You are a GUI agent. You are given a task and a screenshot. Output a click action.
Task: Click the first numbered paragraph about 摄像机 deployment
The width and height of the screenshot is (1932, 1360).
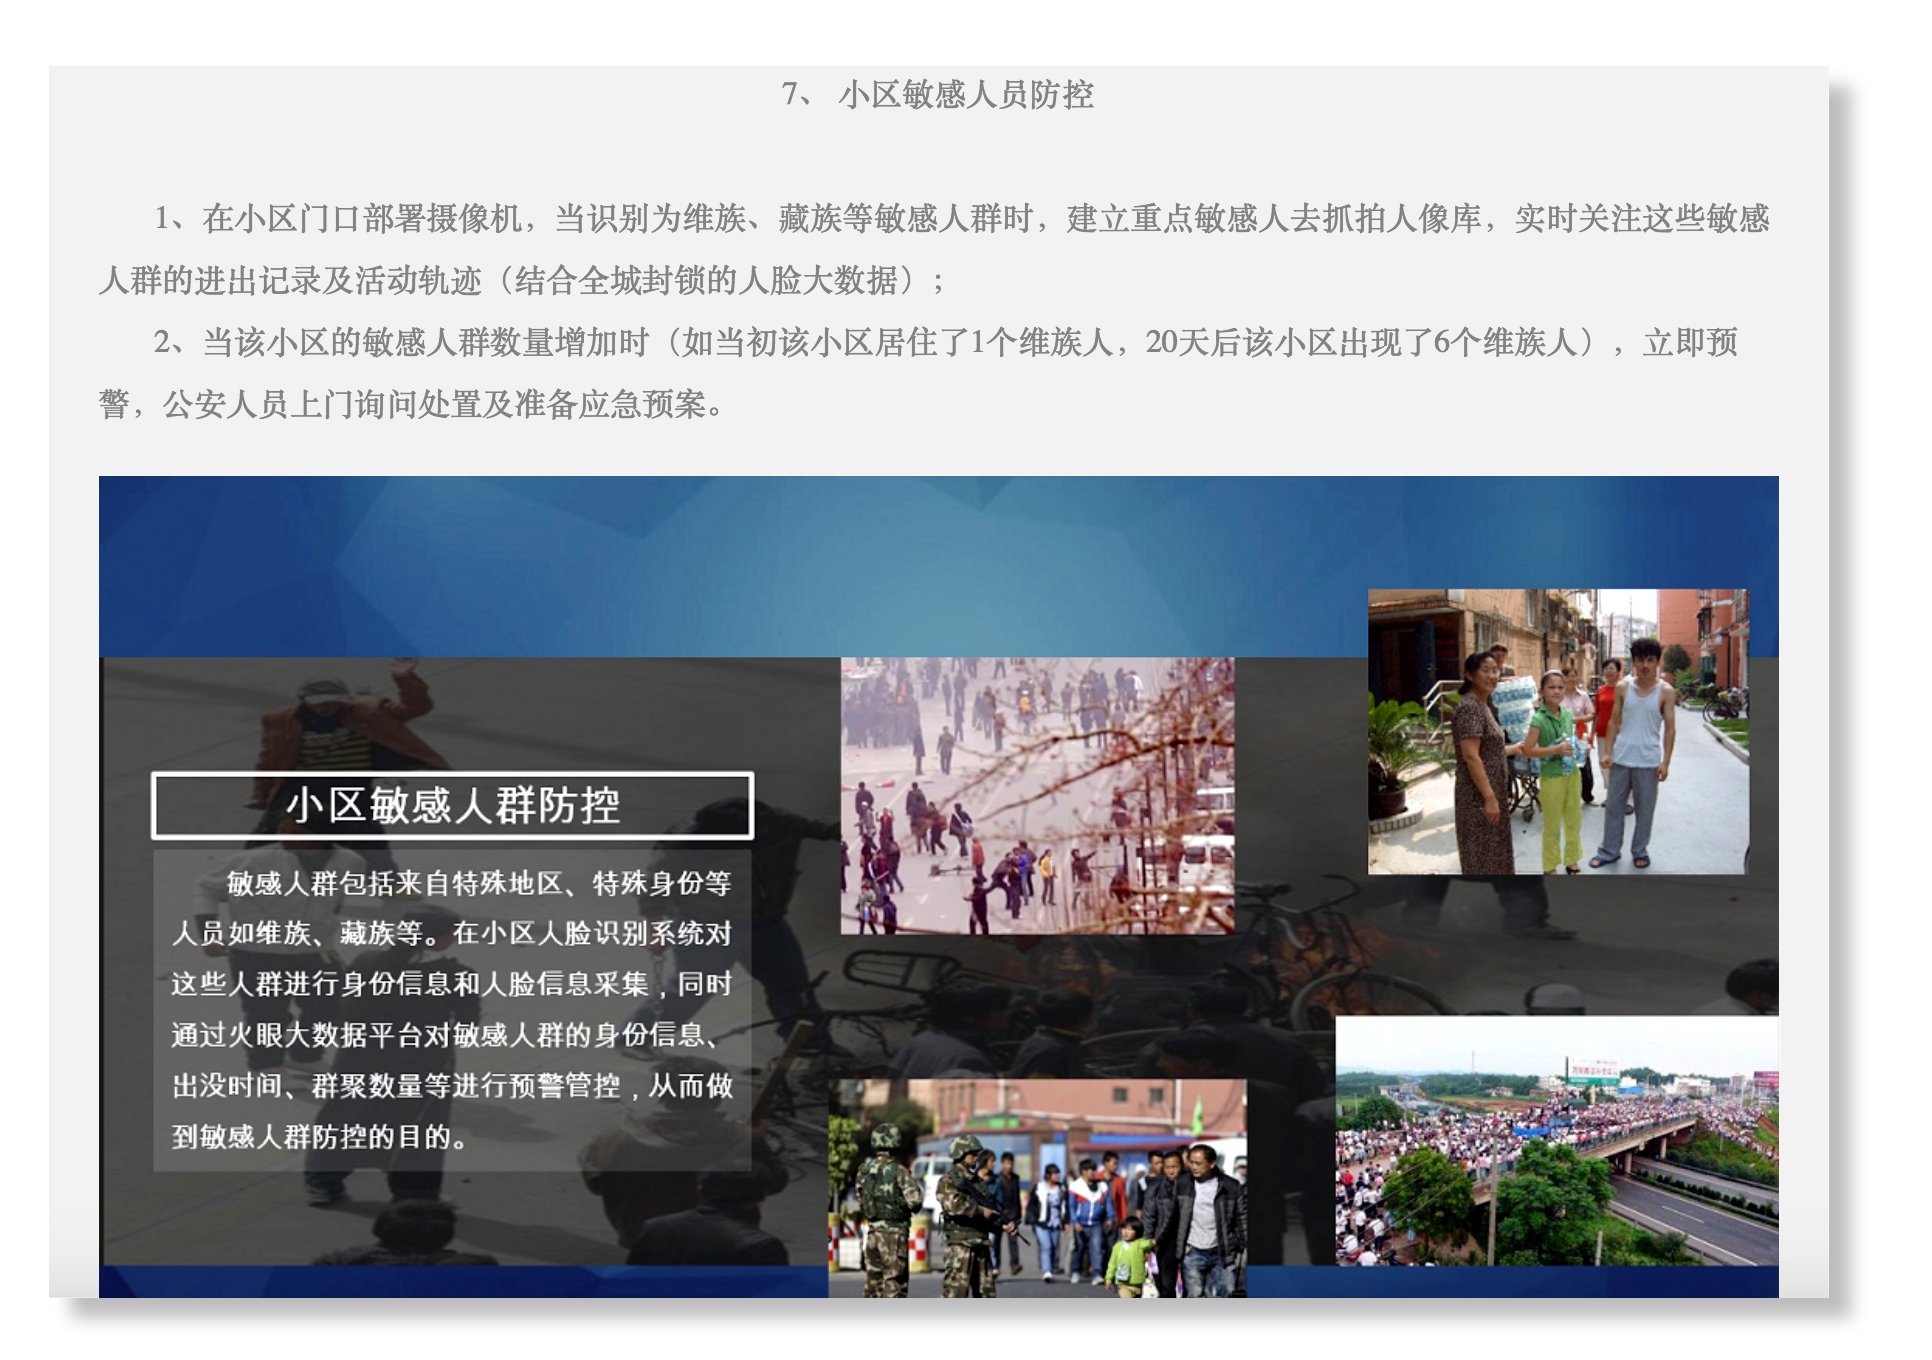pos(935,249)
